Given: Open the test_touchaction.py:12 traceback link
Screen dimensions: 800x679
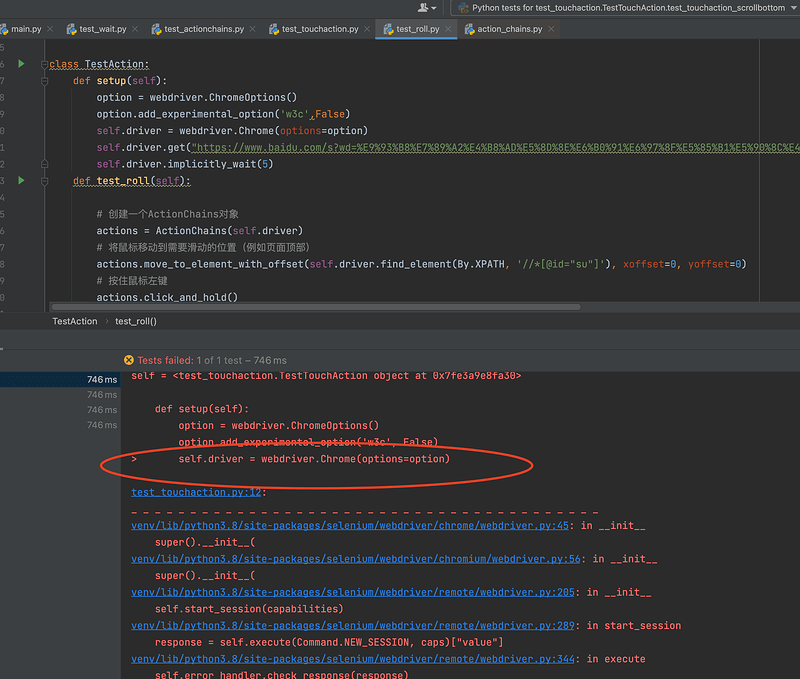Looking at the screenshot, I should [x=196, y=492].
